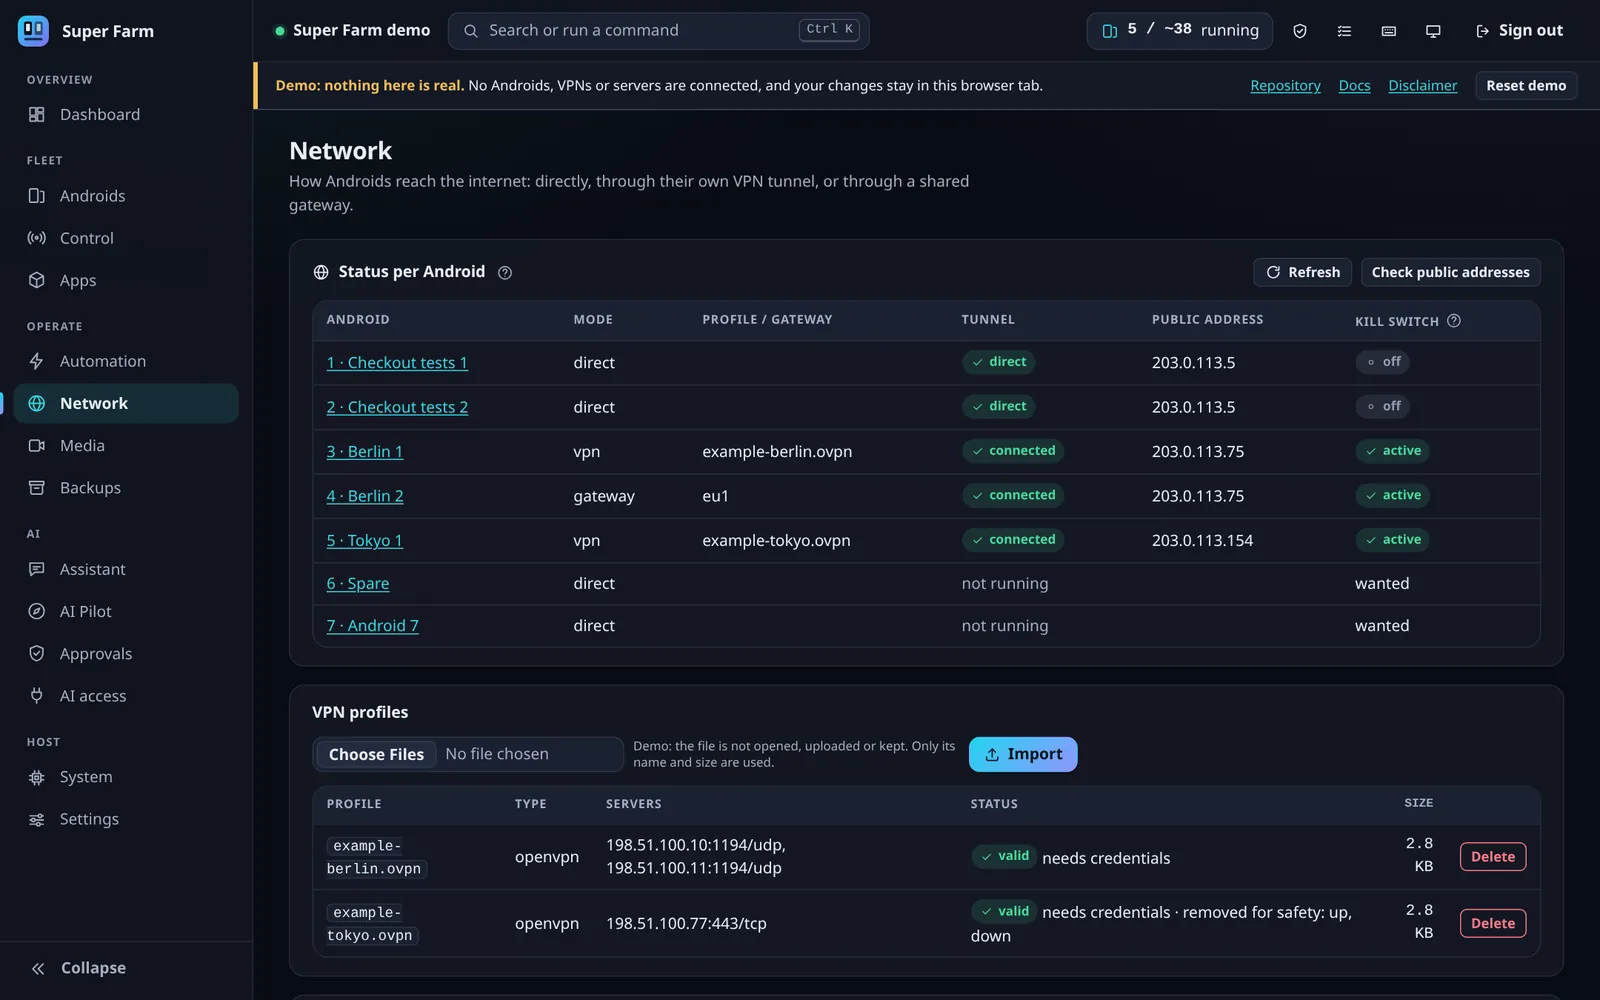This screenshot has height=1000, width=1600.
Task: Open AI access in the sidebar
Action: tap(126, 696)
